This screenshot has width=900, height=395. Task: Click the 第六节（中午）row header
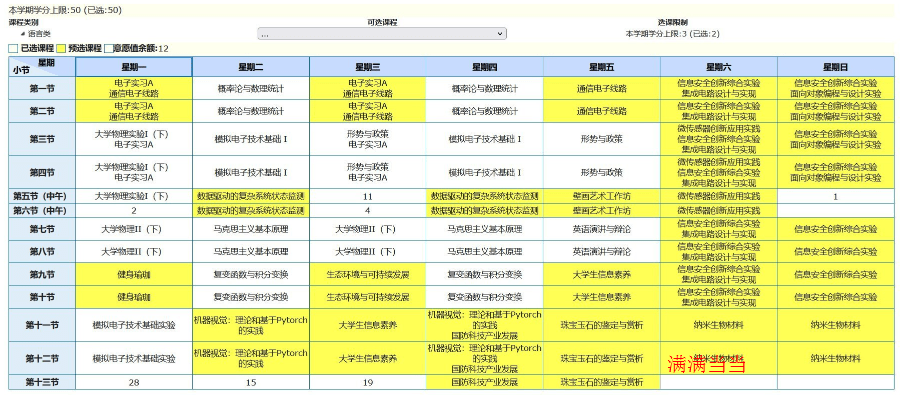point(42,211)
